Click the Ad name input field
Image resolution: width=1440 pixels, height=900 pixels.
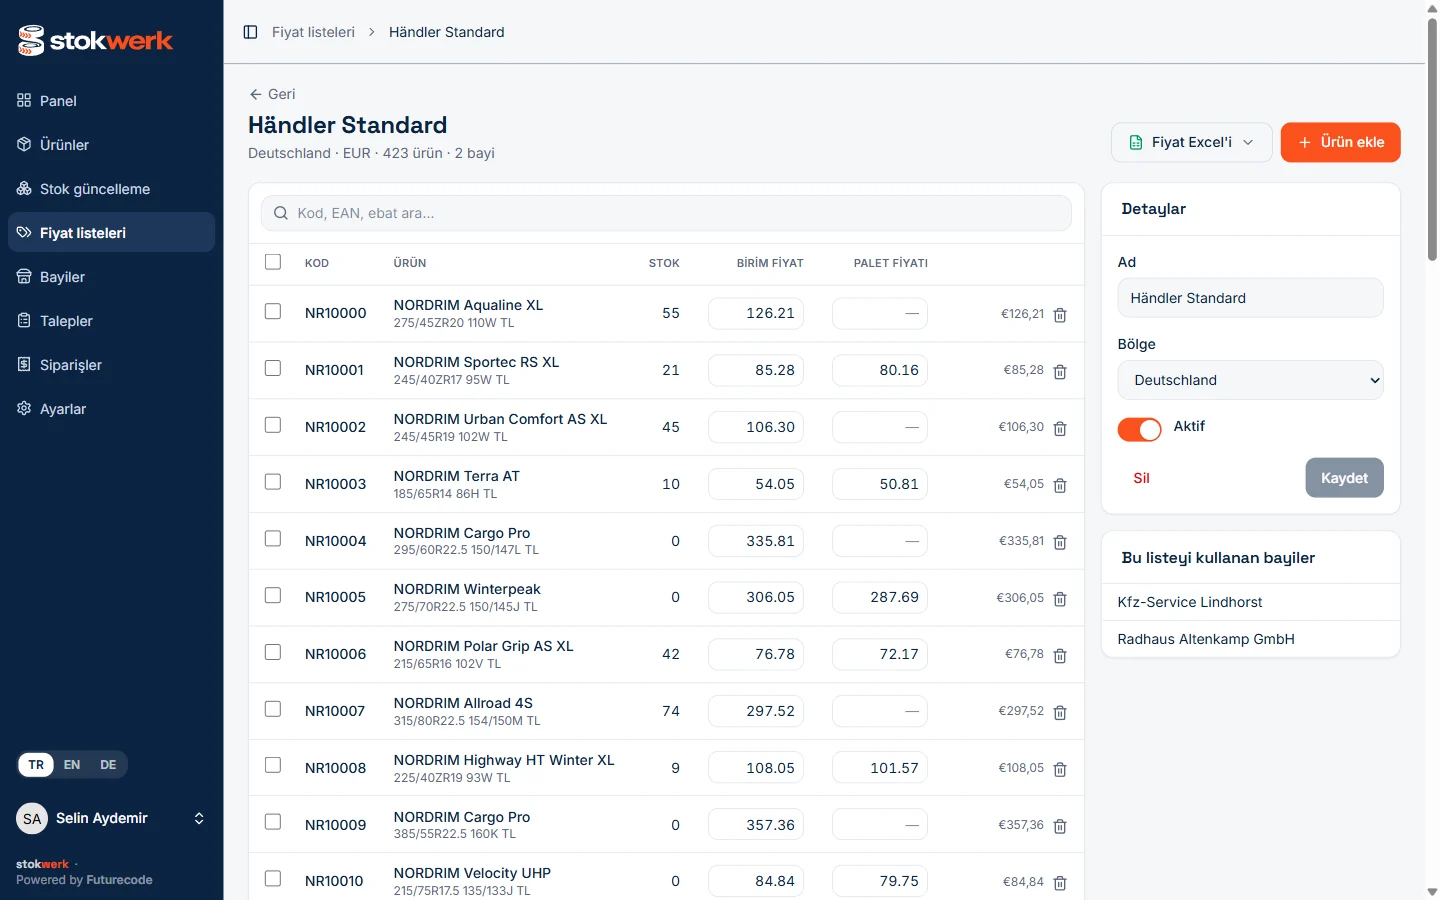coord(1250,298)
